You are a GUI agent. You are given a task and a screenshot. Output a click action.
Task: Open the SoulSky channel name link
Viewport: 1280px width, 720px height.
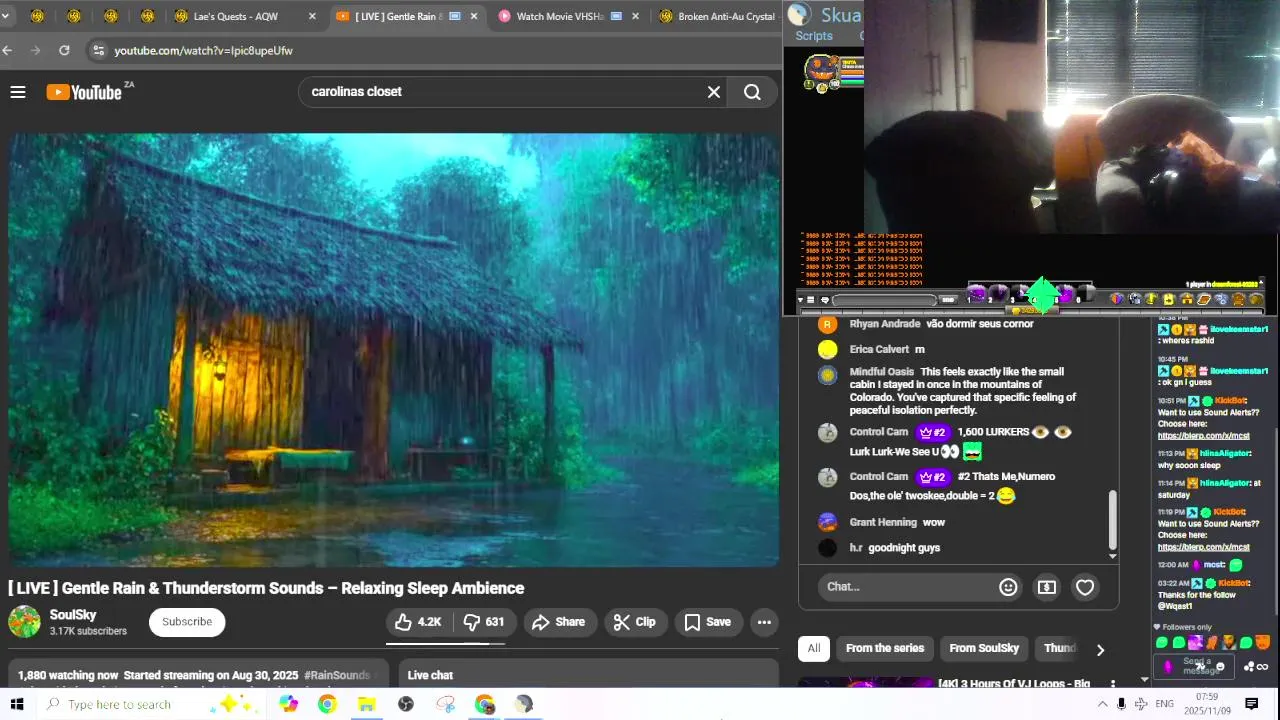tap(73, 615)
